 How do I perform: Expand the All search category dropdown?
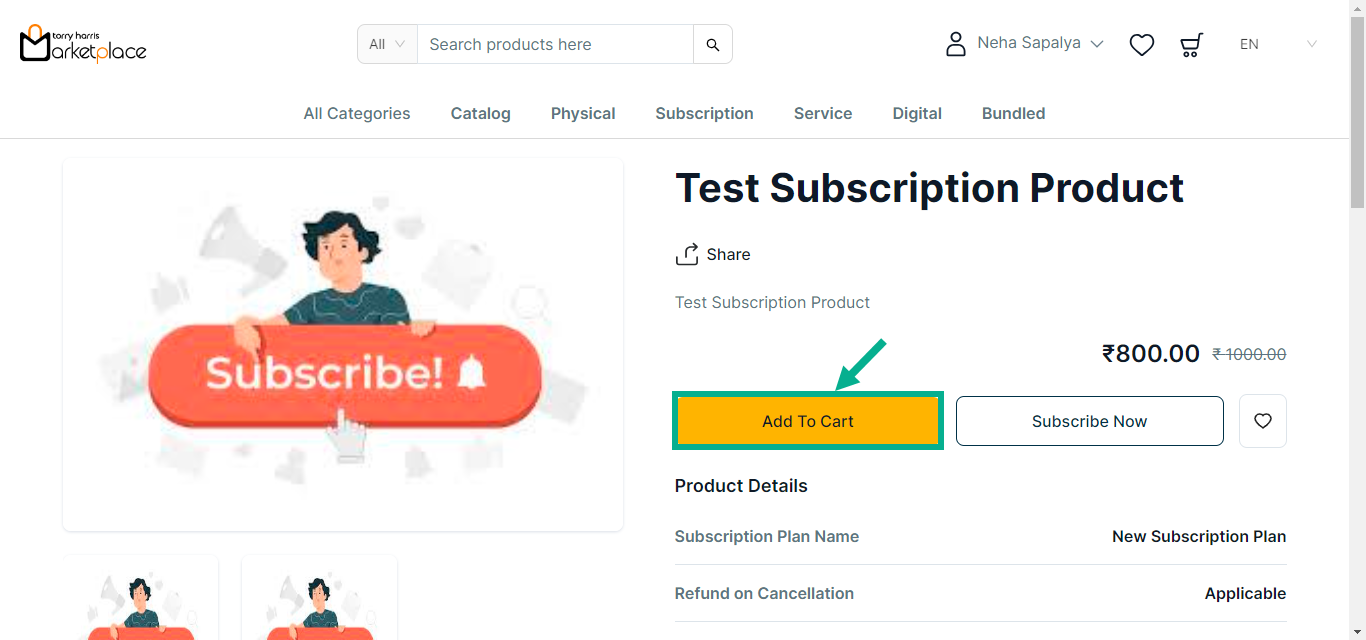(387, 44)
